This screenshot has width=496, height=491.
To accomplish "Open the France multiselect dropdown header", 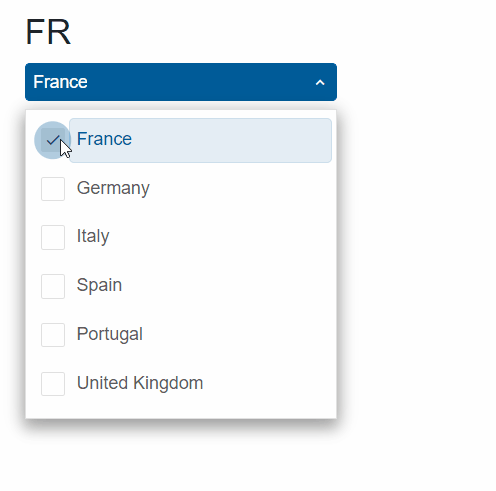I will (181, 82).
